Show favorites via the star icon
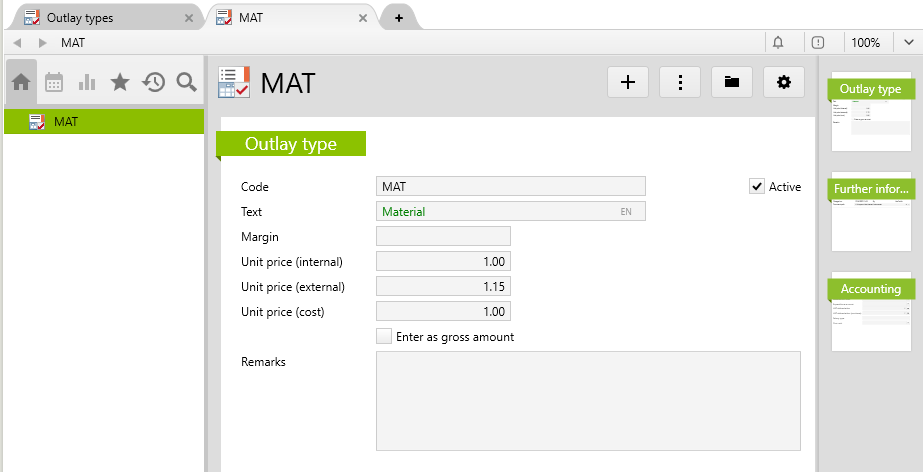The image size is (923, 472). coord(120,83)
